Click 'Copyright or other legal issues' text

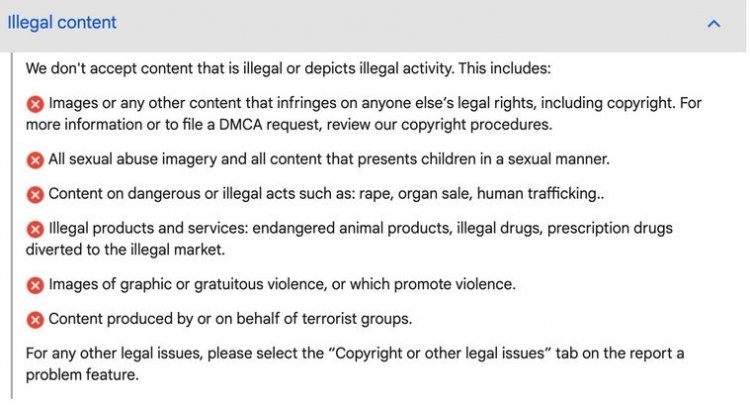(x=440, y=353)
